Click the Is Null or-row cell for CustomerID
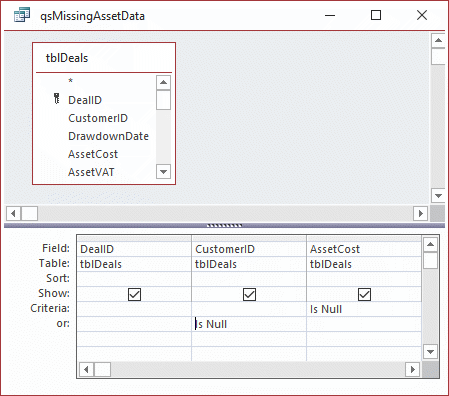Image resolution: width=449 pixels, height=396 pixels. click(x=249, y=324)
